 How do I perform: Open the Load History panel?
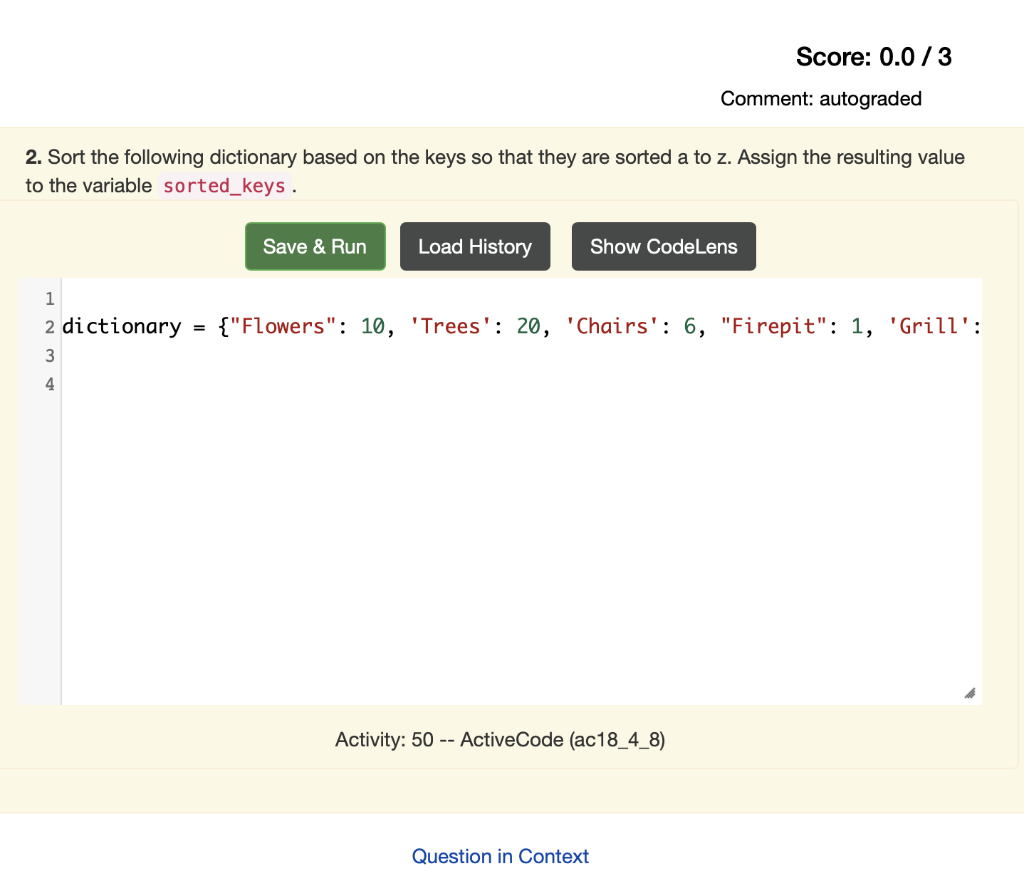coord(475,246)
